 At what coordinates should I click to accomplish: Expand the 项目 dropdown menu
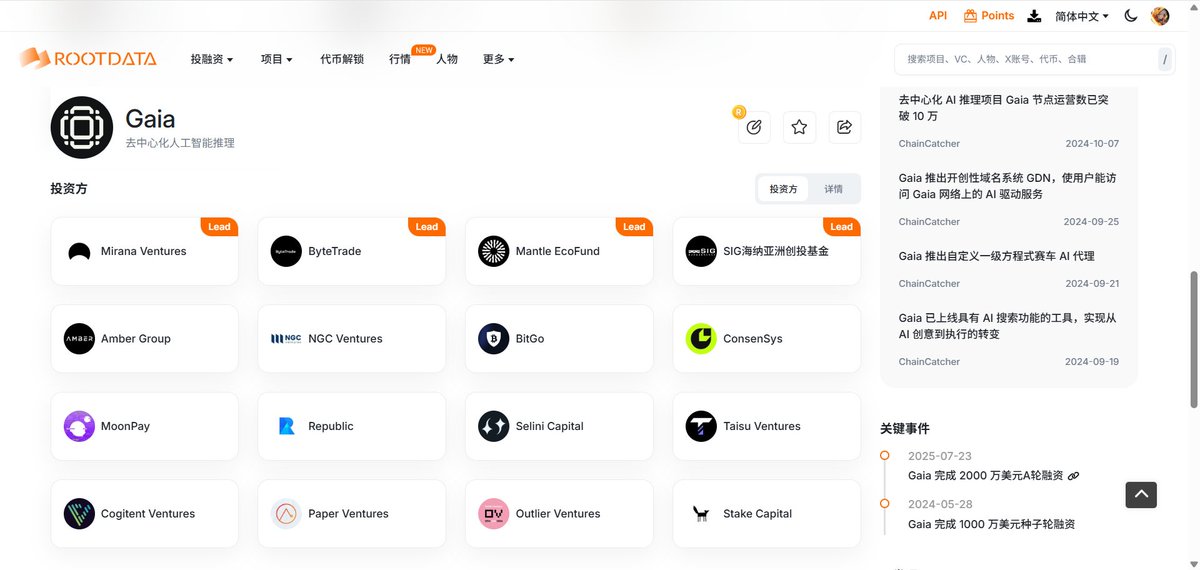click(277, 59)
